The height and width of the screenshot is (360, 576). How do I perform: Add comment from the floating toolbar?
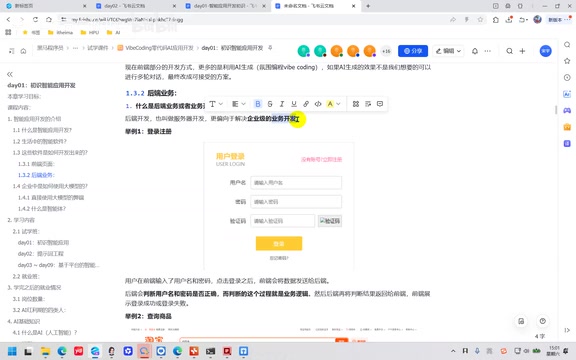[x=380, y=104]
